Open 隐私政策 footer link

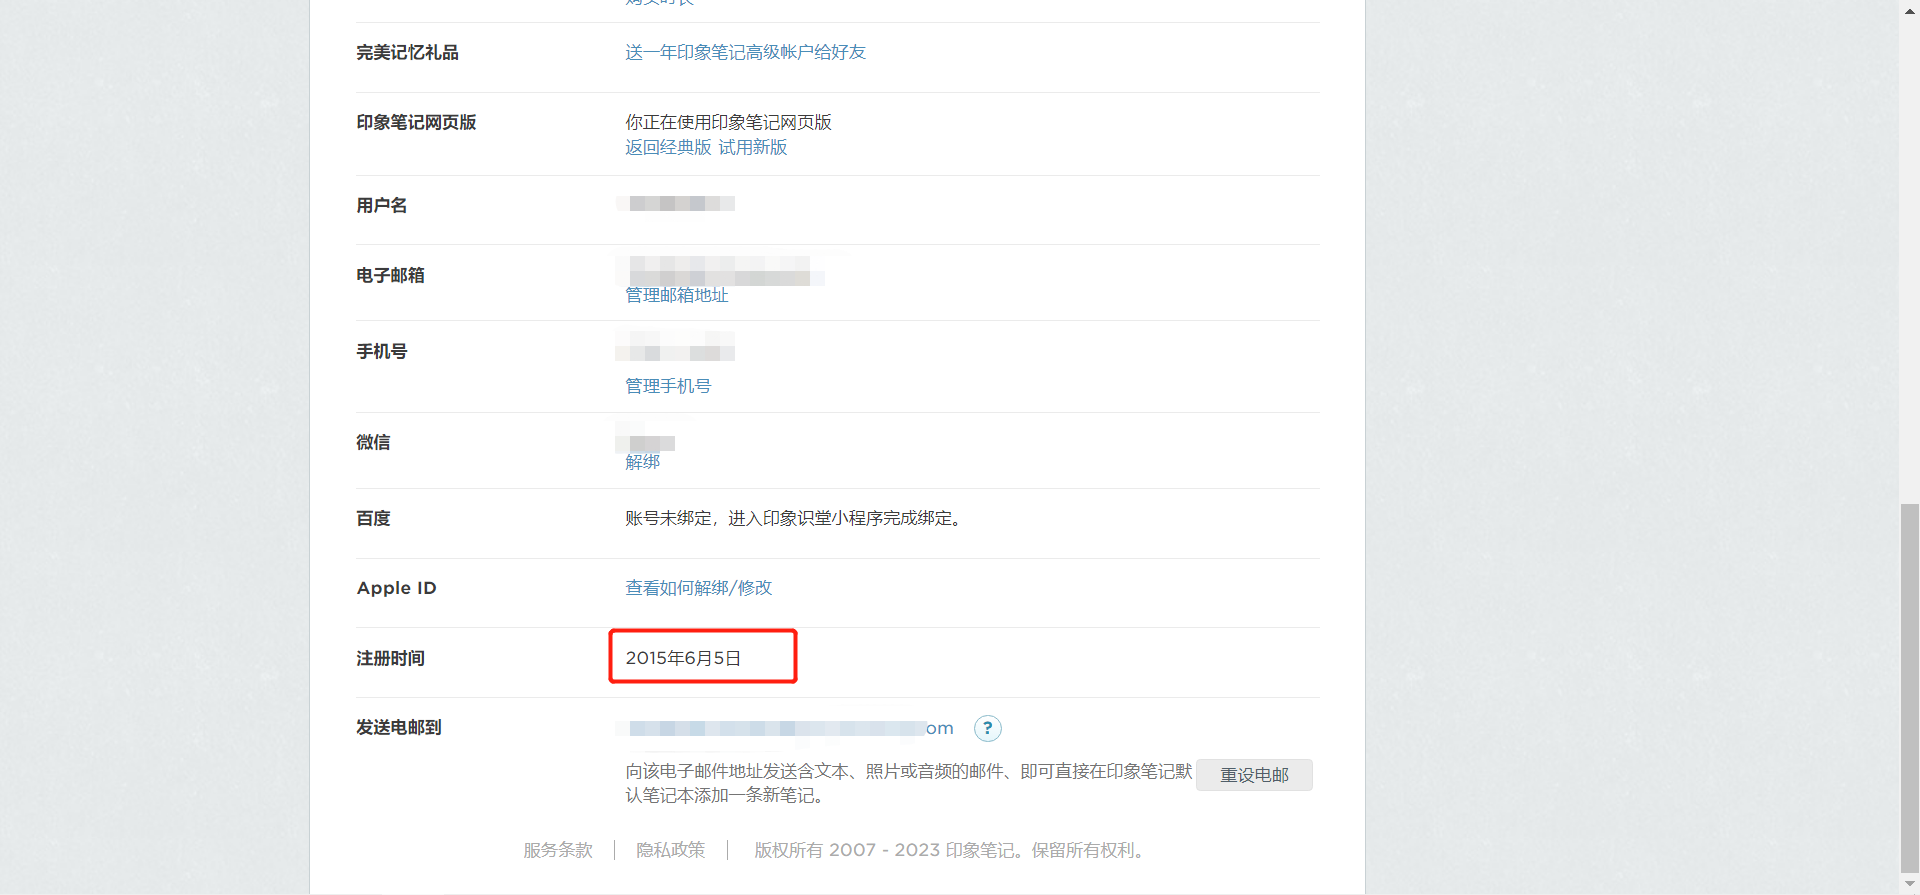670,850
